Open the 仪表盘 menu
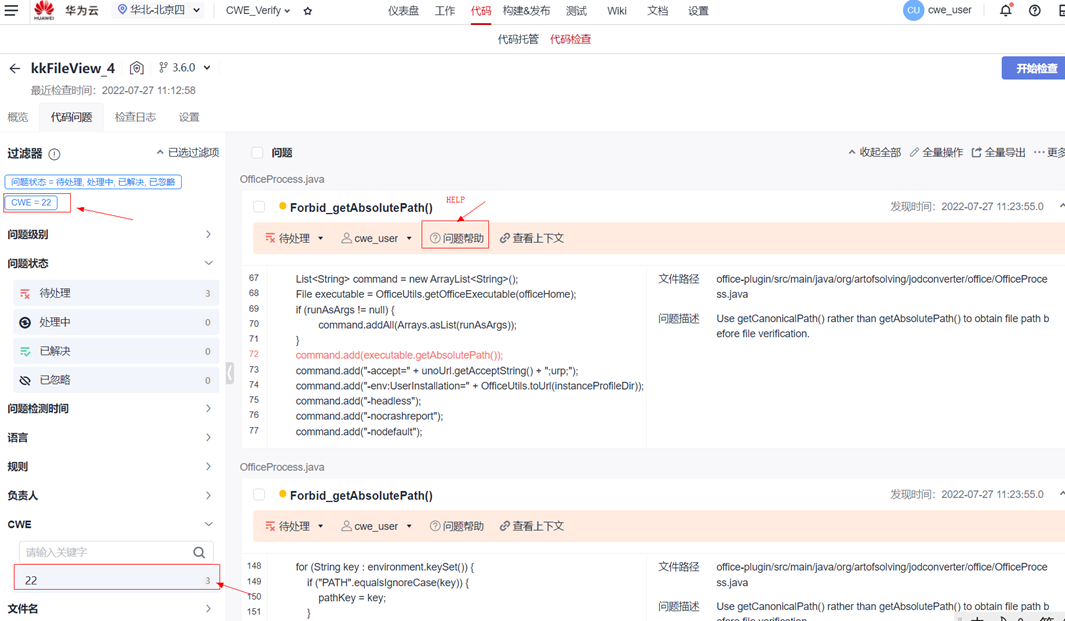Image resolution: width=1065 pixels, height=621 pixels. [x=403, y=11]
